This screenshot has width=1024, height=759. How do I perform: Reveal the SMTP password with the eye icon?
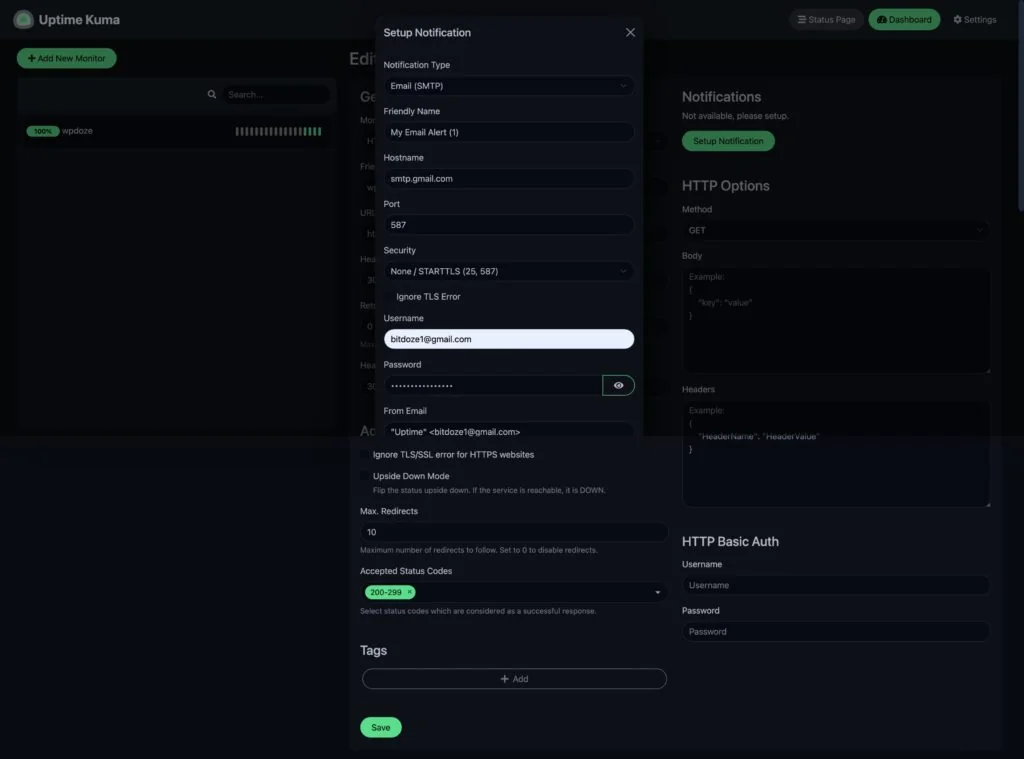pos(619,385)
